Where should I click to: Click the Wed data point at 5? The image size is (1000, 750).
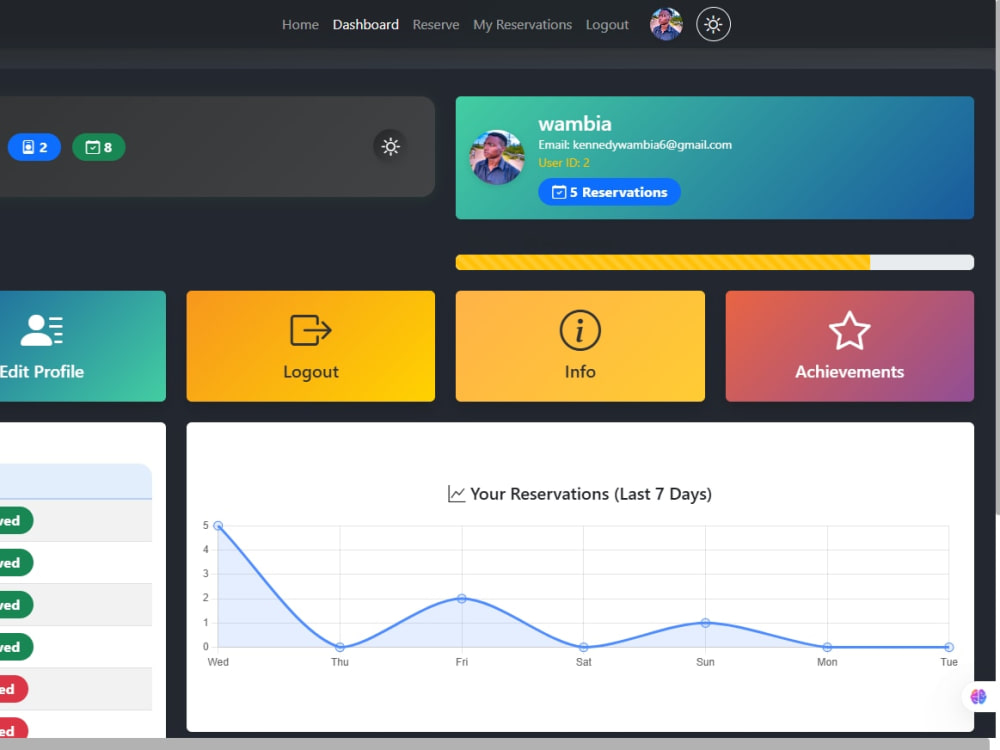click(x=218, y=526)
